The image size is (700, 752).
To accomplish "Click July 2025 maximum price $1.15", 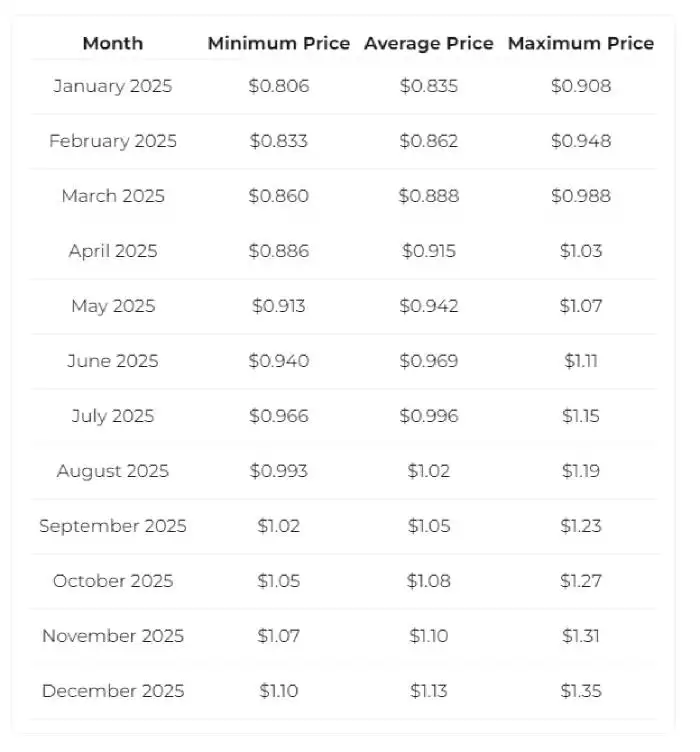I will (x=581, y=416).
